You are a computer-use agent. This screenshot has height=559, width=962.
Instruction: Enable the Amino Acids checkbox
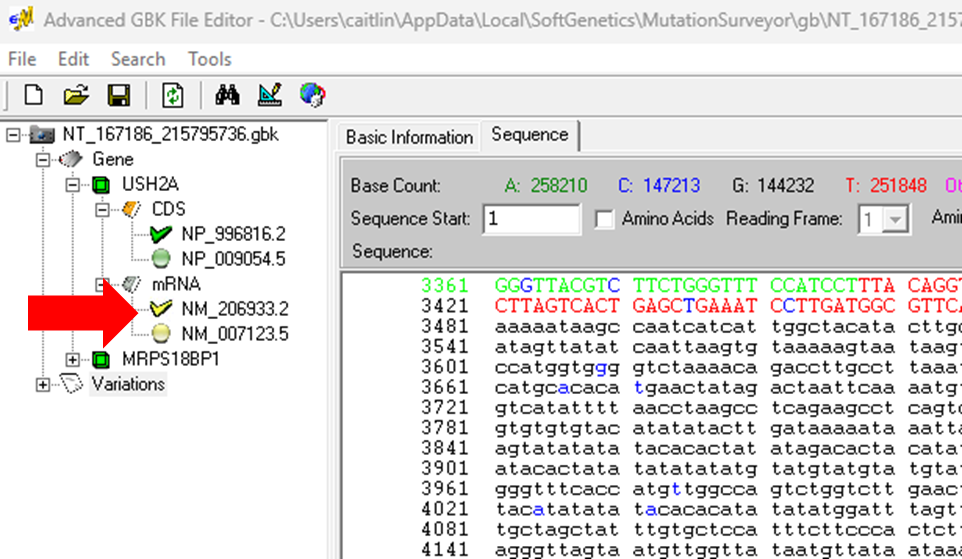(x=604, y=219)
